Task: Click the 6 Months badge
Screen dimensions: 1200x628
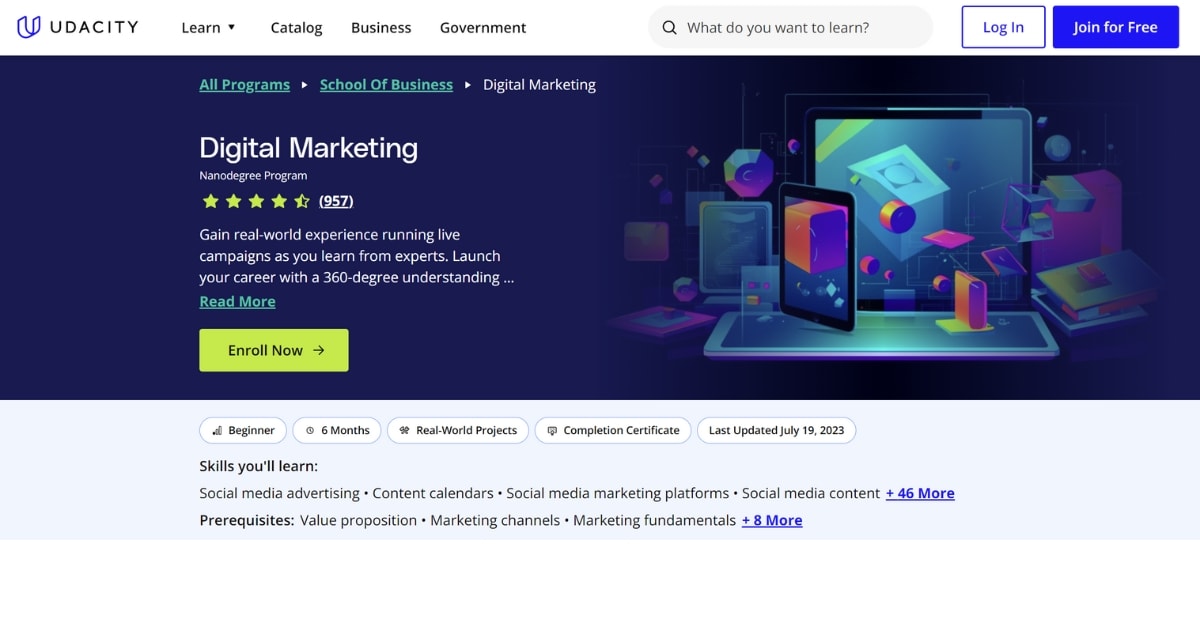Action: click(x=337, y=431)
